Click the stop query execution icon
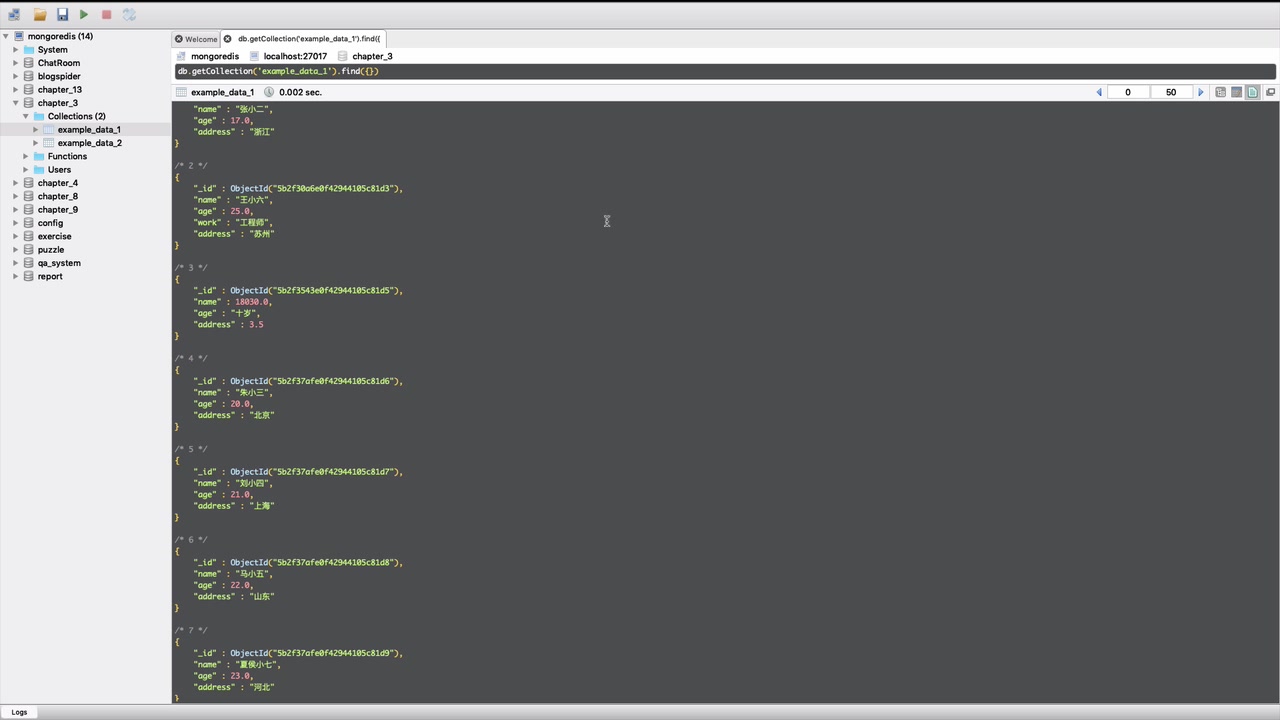The image size is (1280, 720). (106, 14)
